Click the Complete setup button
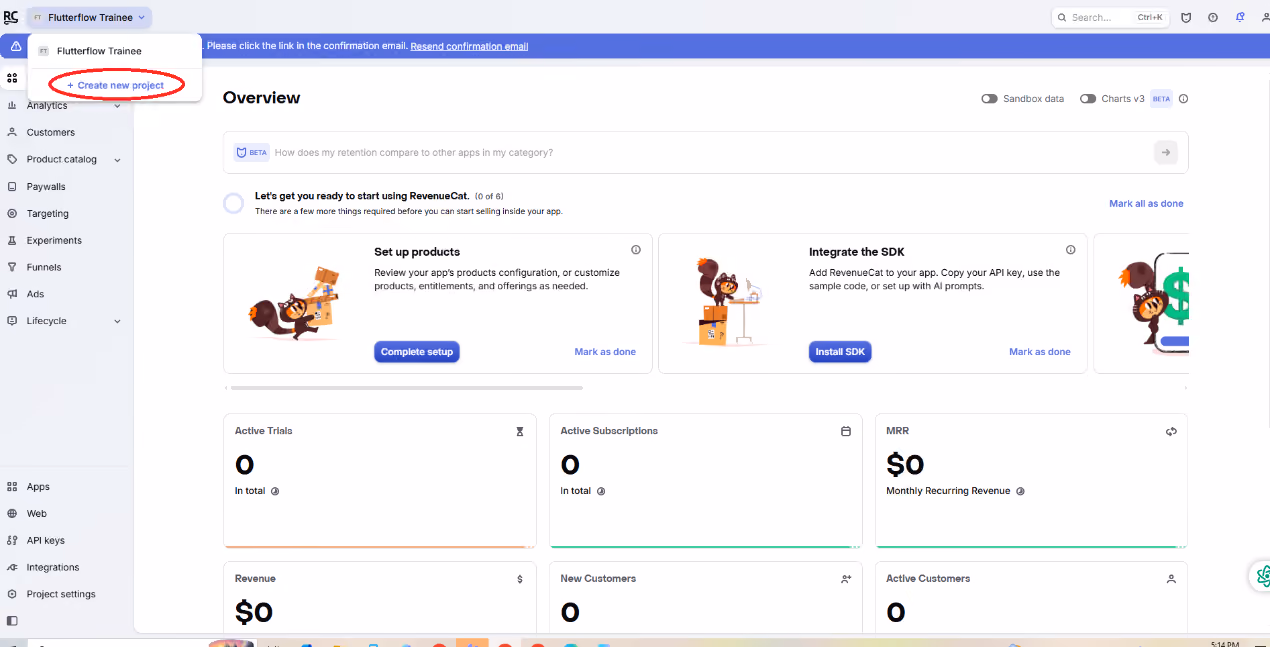Screen dimensions: 1270x647 tap(417, 352)
